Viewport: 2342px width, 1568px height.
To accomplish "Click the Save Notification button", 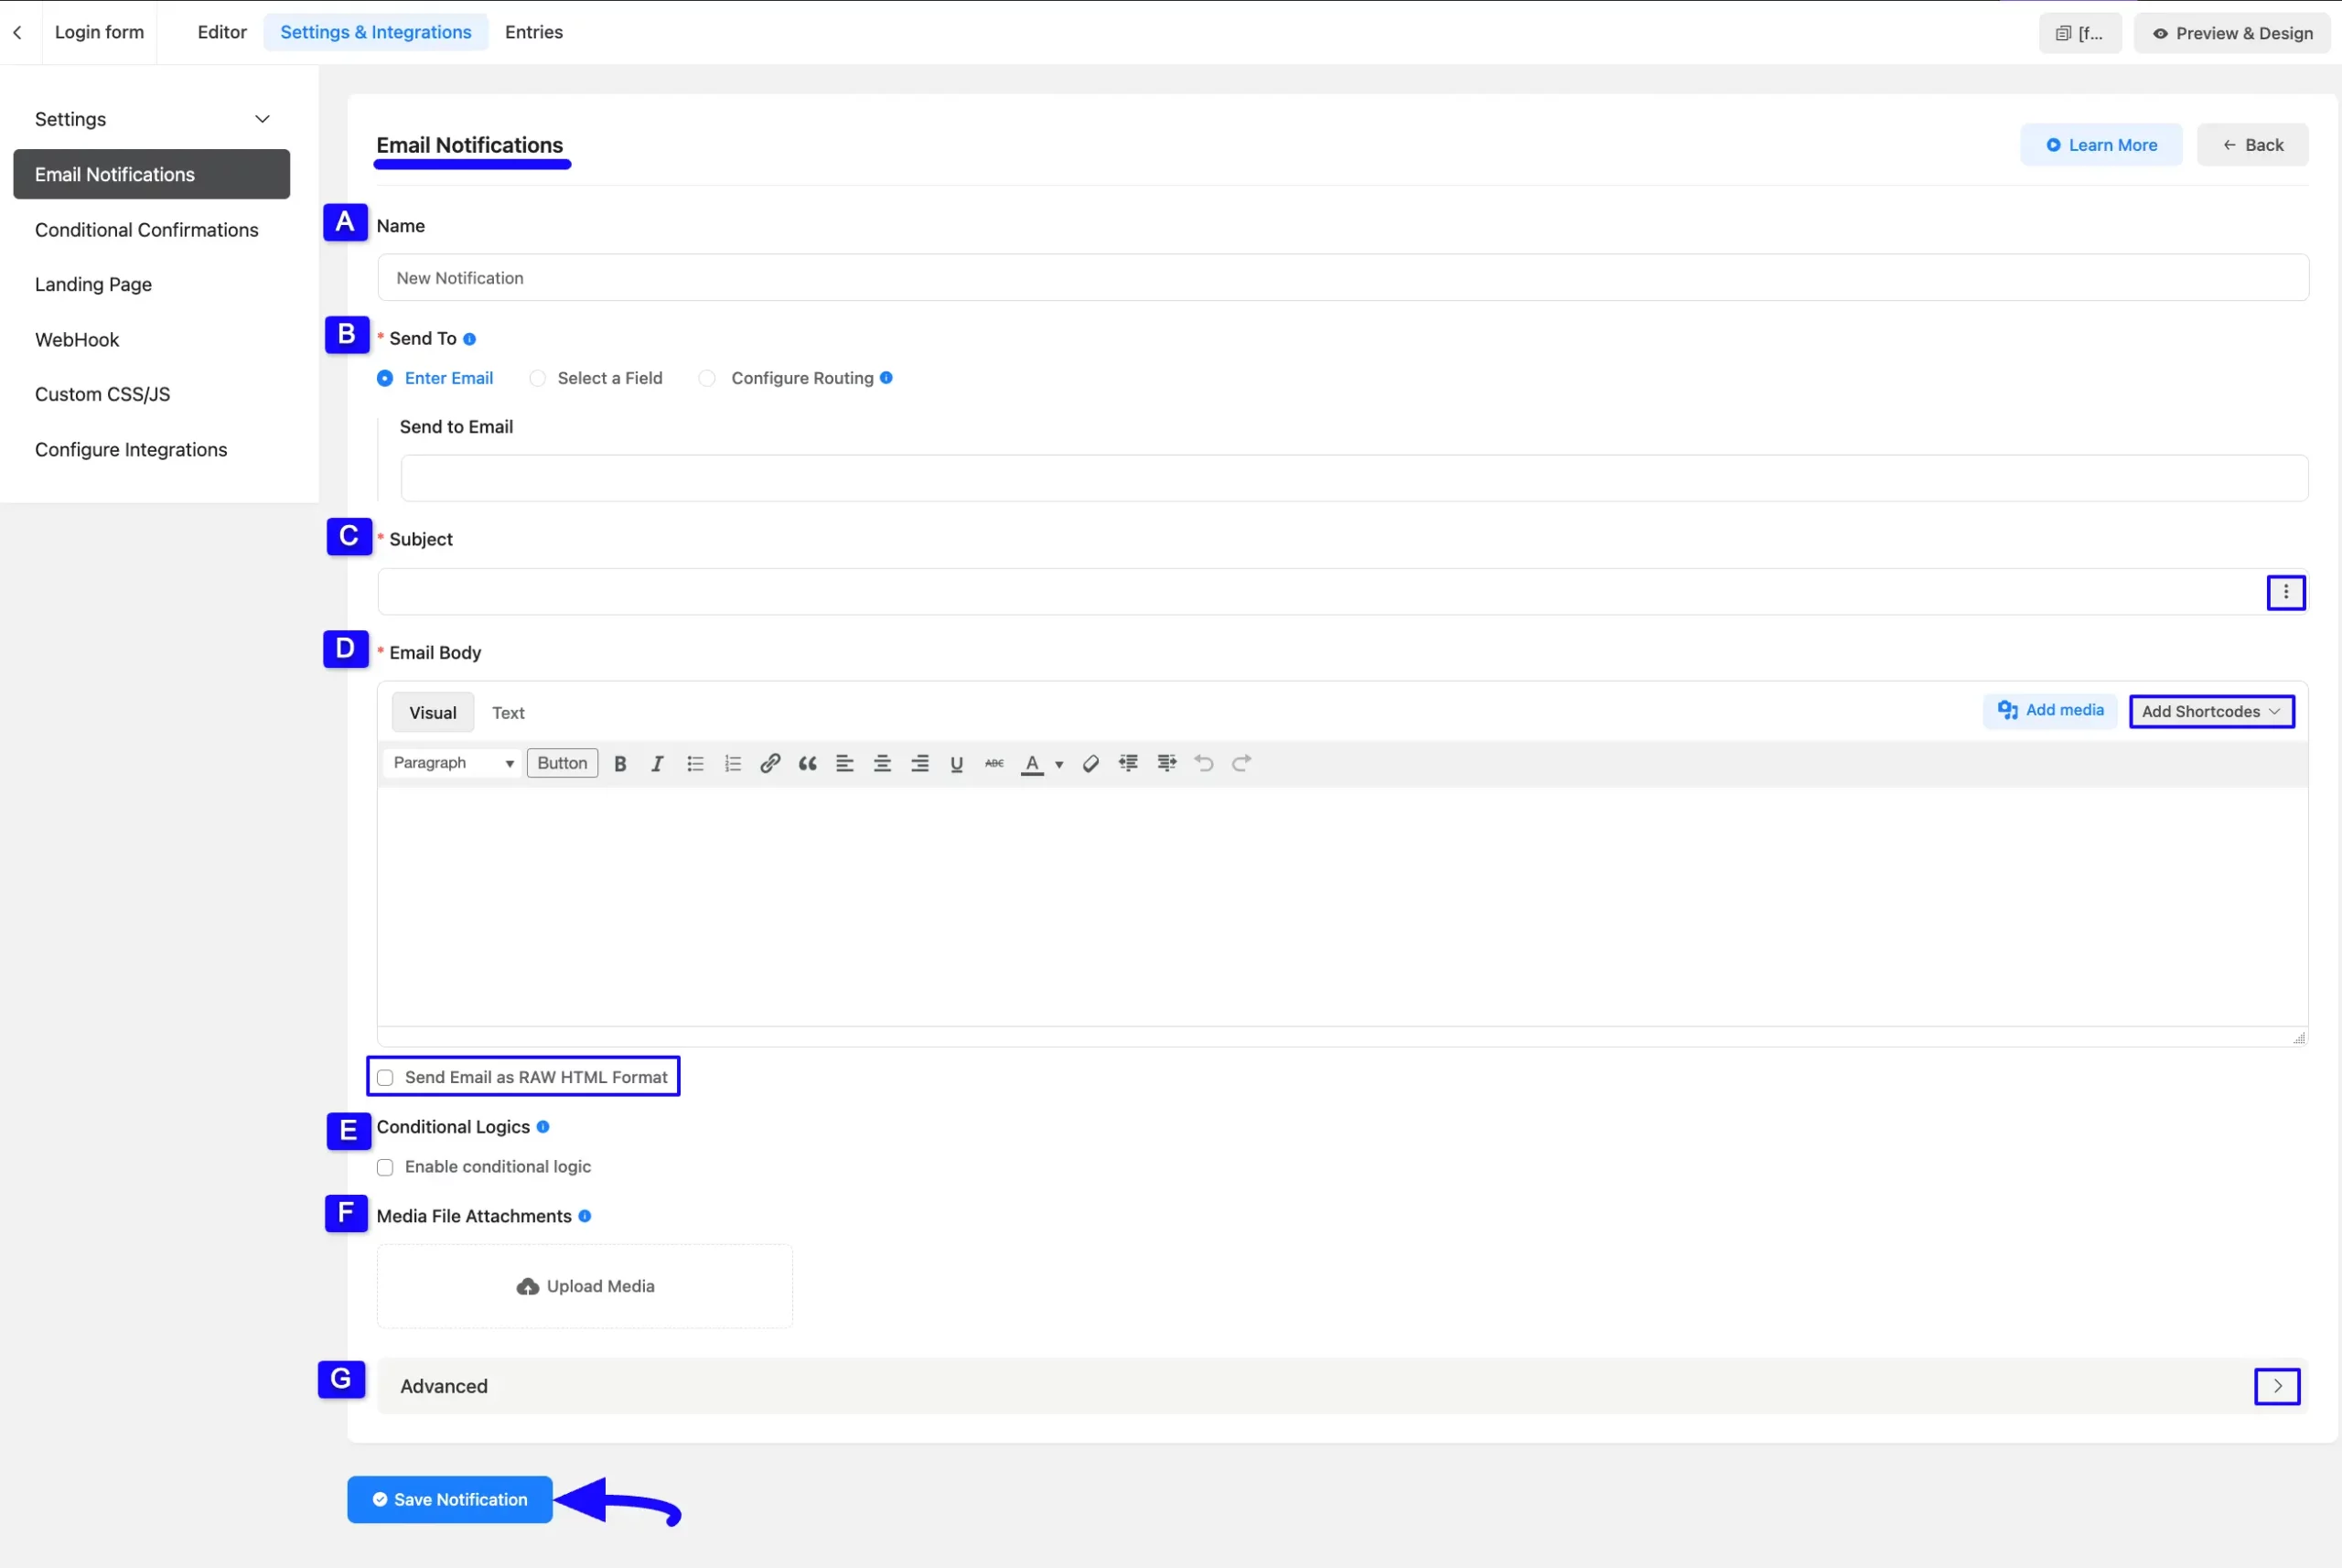I will click(449, 1499).
